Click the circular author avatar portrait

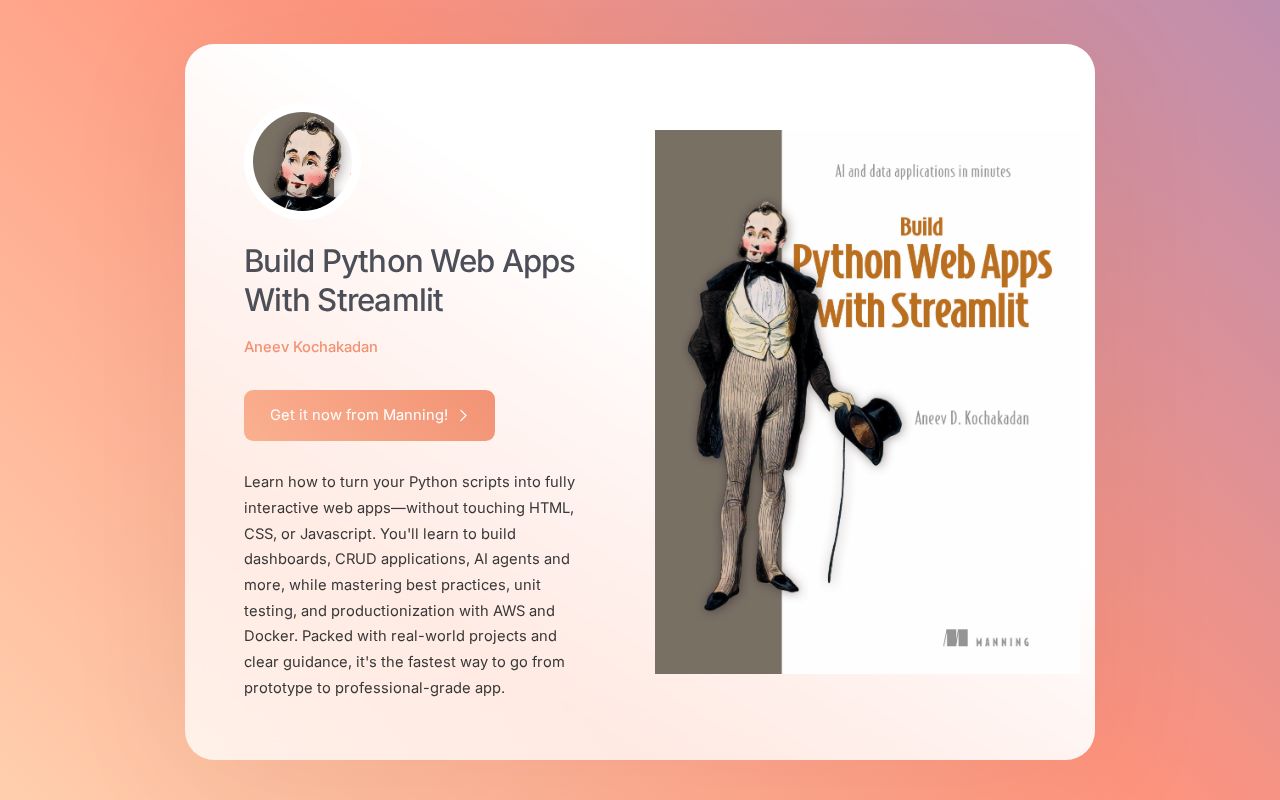point(302,161)
